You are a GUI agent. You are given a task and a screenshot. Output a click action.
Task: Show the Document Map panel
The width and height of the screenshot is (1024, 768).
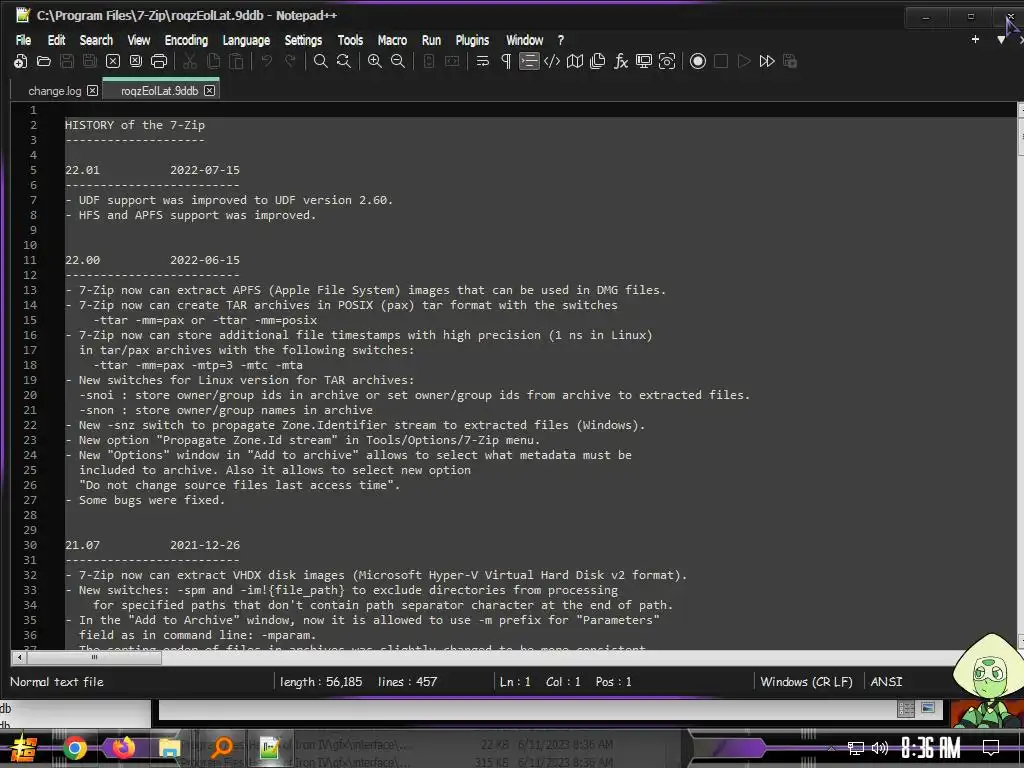click(575, 61)
